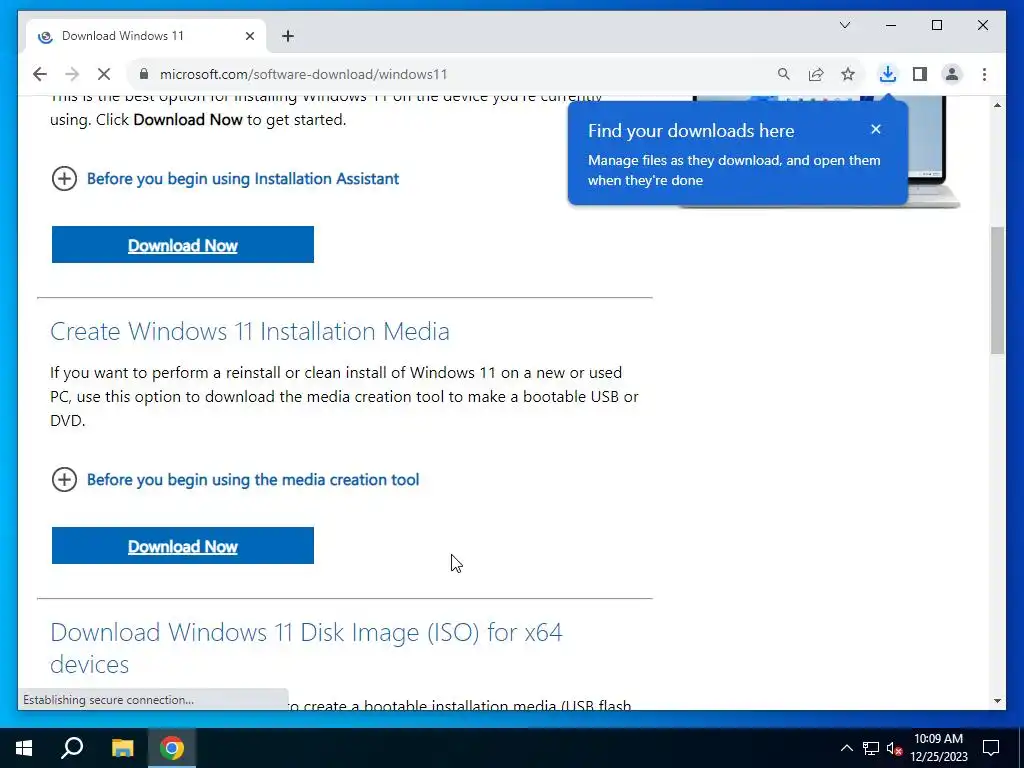The height and width of the screenshot is (768, 1024).
Task: Click the Chrome taskbar icon
Action: pyautogui.click(x=172, y=748)
